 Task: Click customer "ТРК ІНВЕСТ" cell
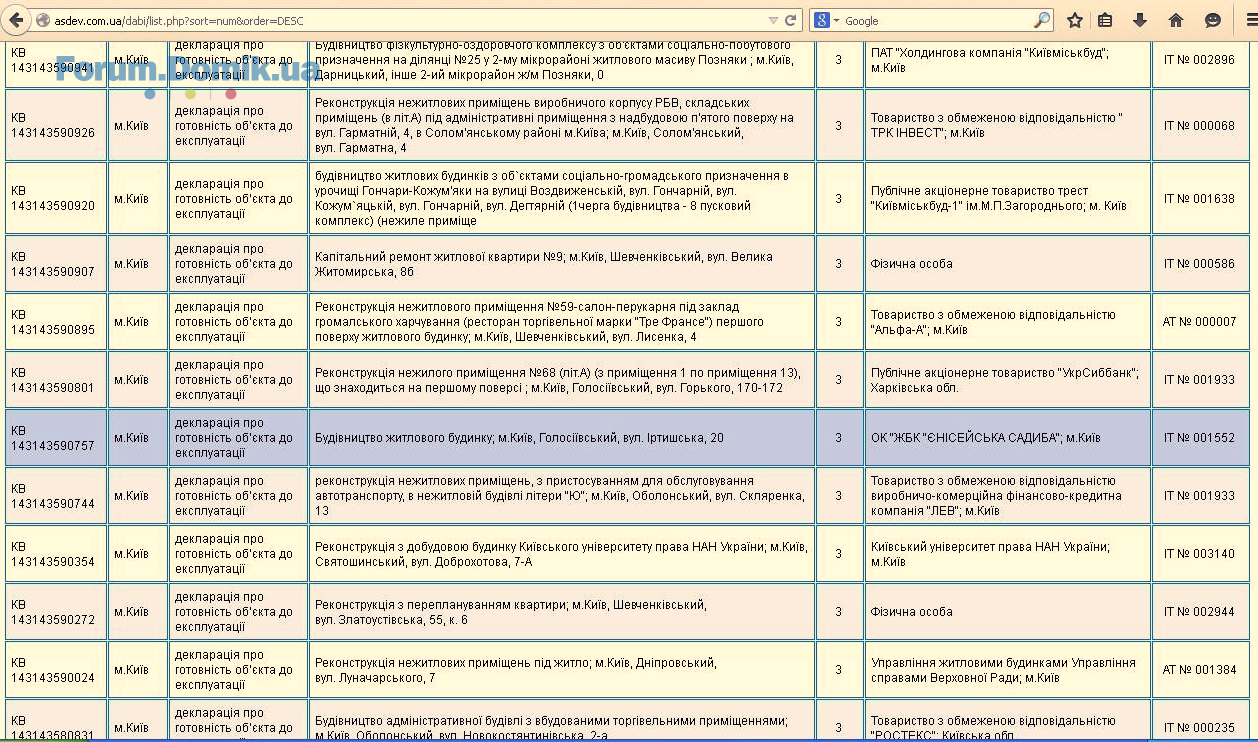tap(1007, 125)
